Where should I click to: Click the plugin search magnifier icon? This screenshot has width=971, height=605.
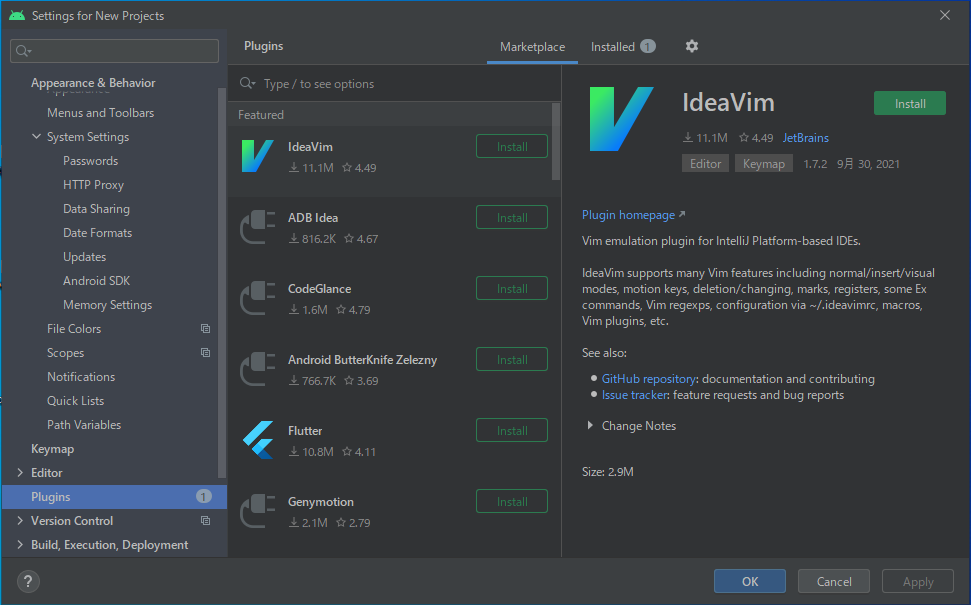(248, 83)
